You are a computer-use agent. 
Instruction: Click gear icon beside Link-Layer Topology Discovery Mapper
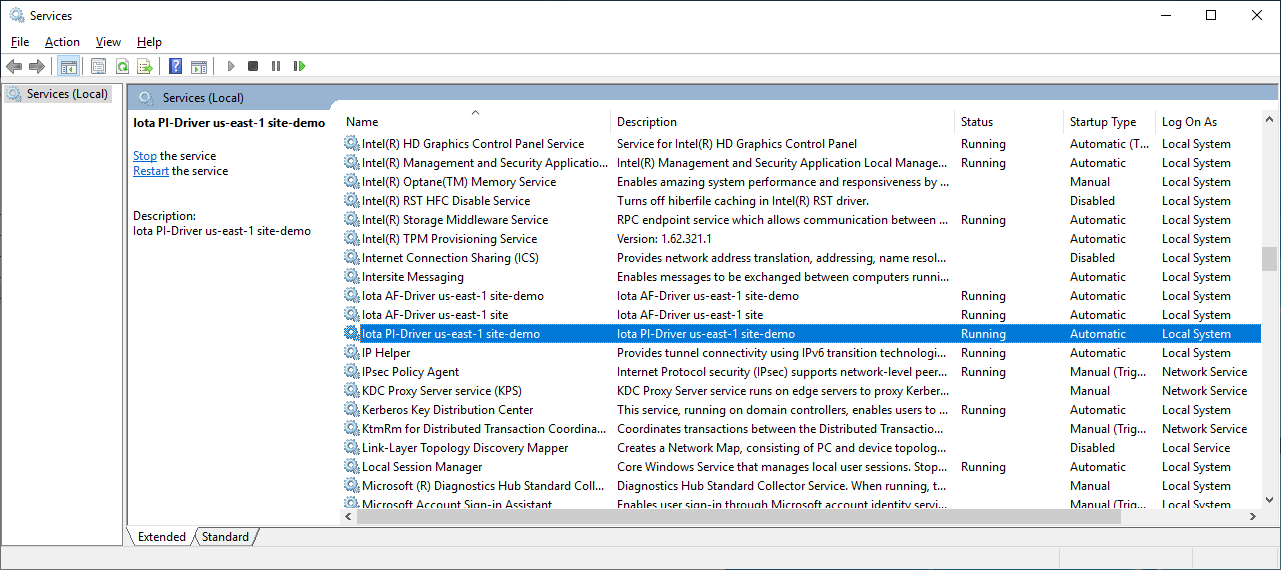click(352, 448)
